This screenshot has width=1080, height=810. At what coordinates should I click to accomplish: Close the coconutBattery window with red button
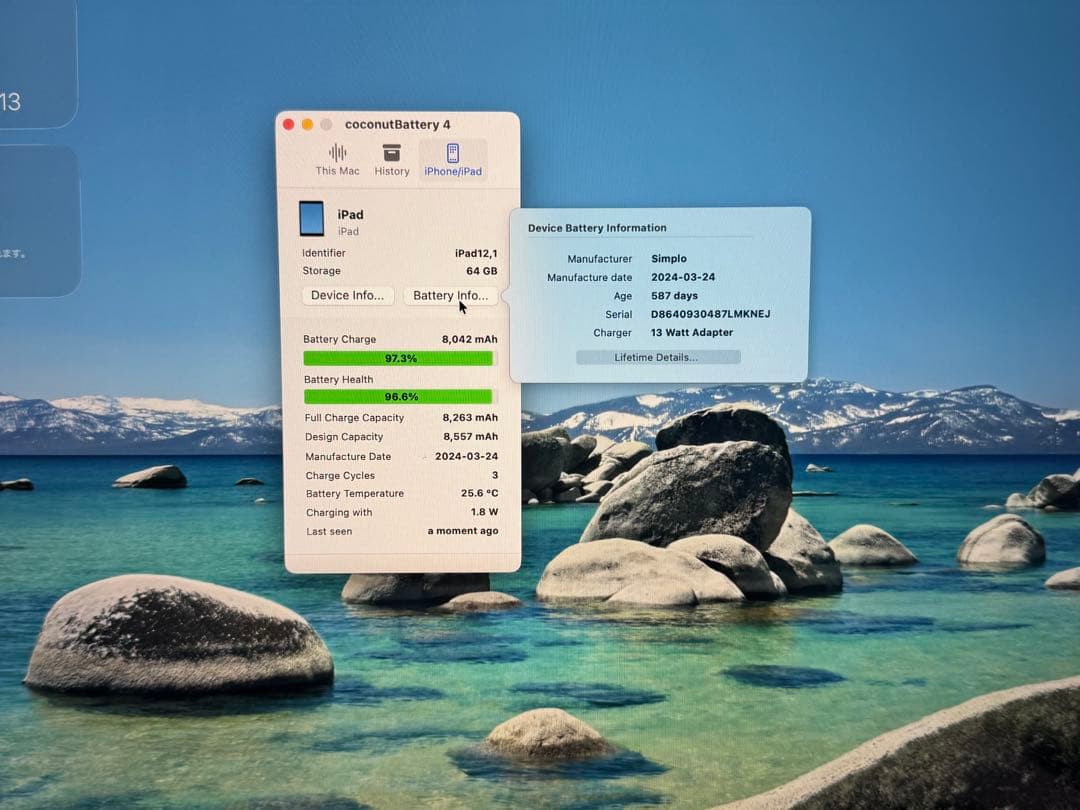click(x=289, y=124)
